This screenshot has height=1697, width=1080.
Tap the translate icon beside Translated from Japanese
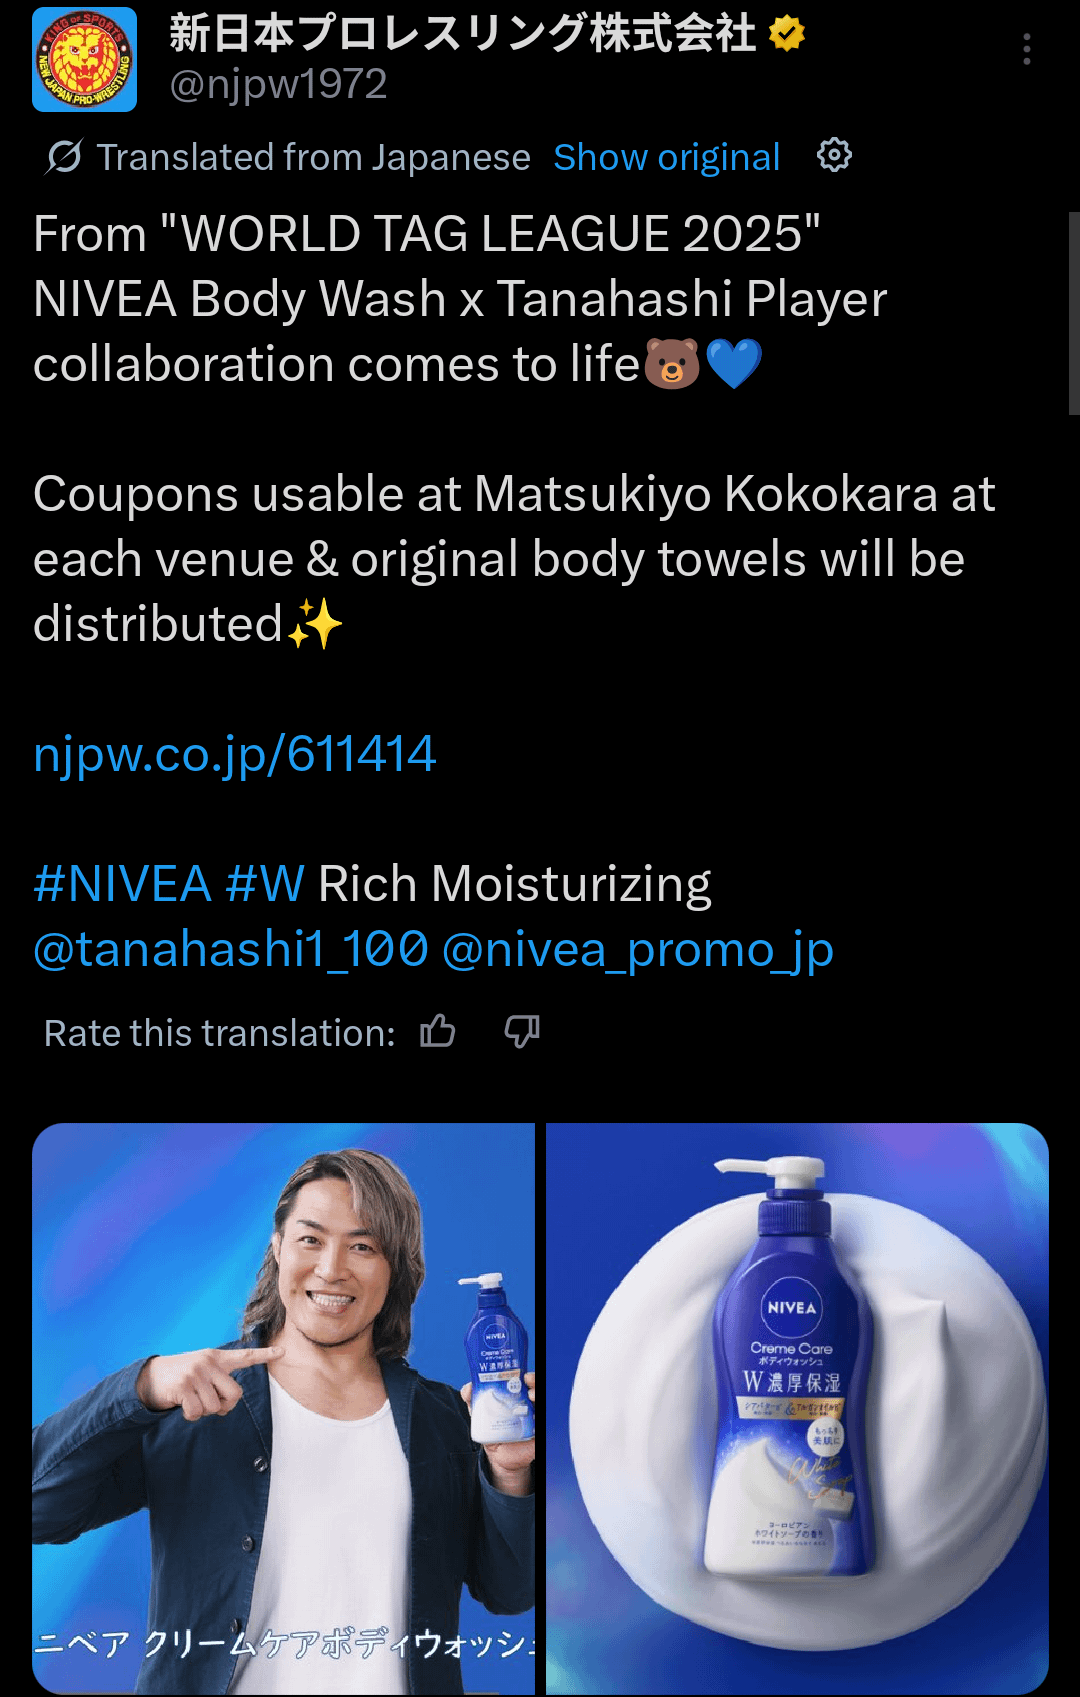(x=64, y=156)
